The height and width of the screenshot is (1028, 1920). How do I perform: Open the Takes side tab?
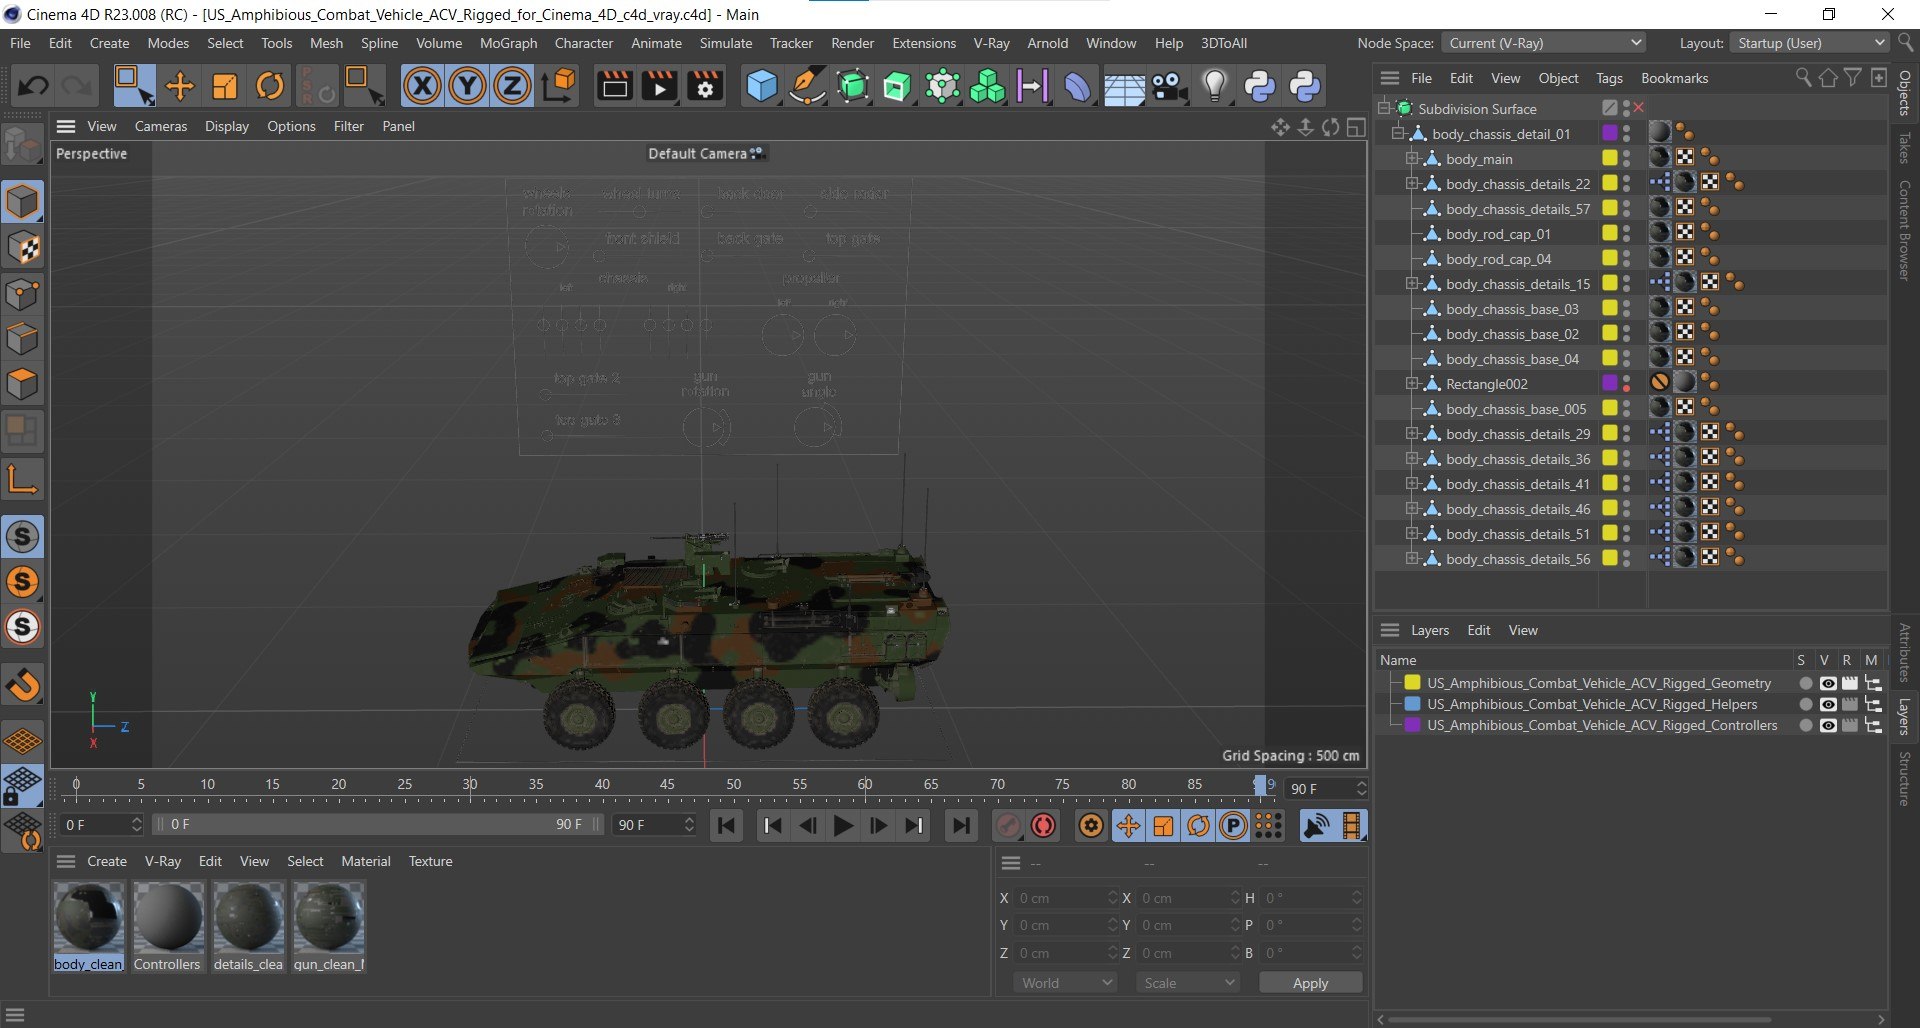(x=1904, y=147)
